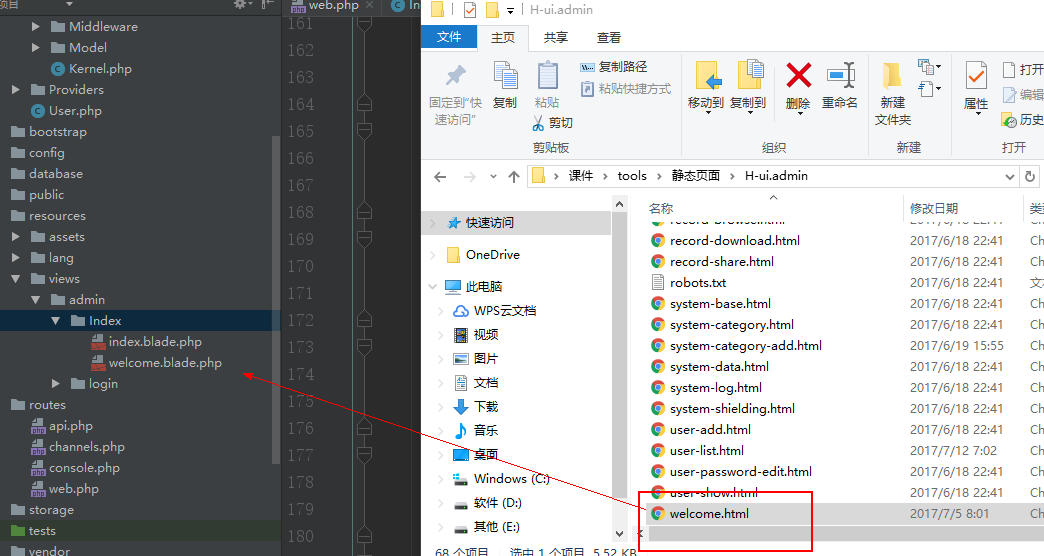Viewport: 1044px width, 556px height.
Task: Click the Rename (重命名) ribbon icon
Action: 840,76
